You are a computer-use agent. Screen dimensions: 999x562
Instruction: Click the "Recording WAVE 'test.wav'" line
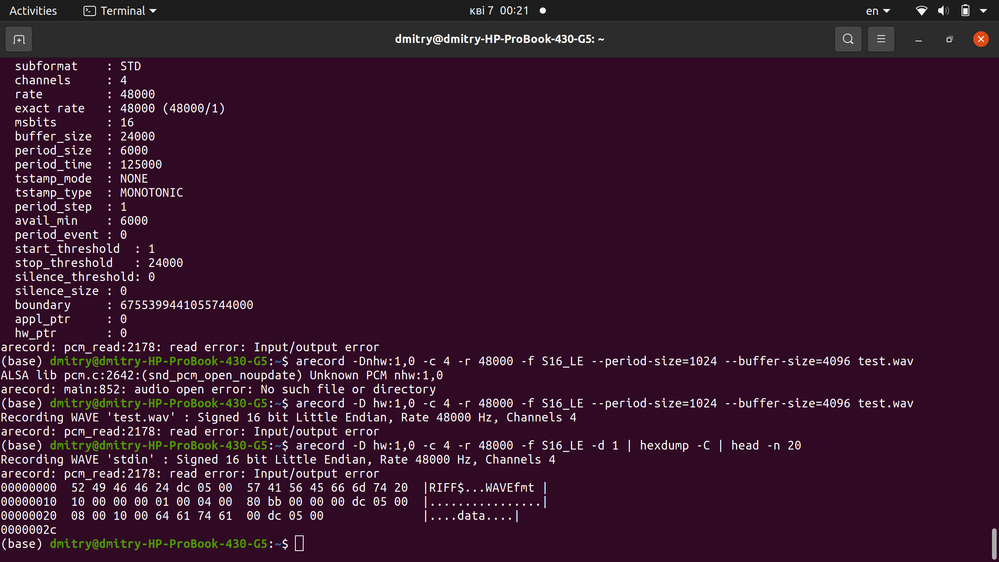[289, 417]
